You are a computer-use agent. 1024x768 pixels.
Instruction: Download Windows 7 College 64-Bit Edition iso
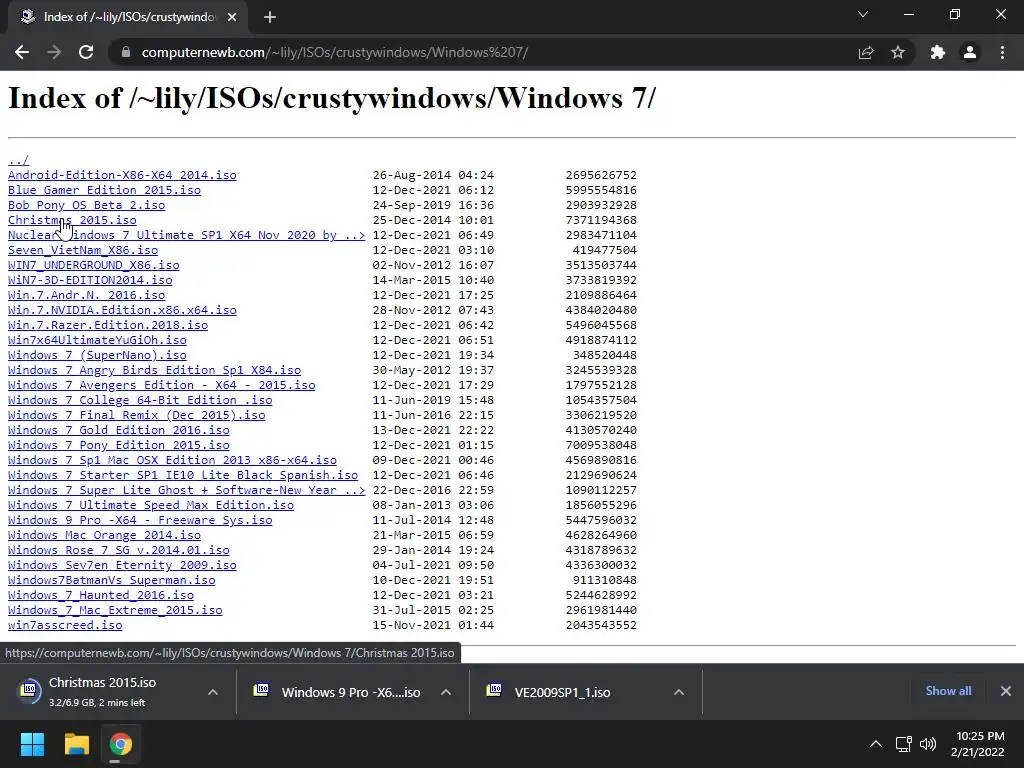[140, 400]
